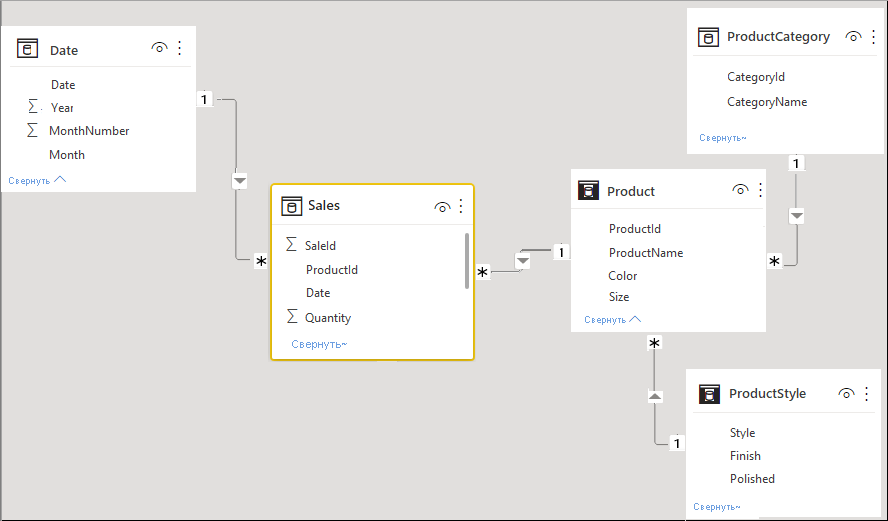
Task: Open more options for ProductStyle table
Action: pyautogui.click(x=866, y=394)
